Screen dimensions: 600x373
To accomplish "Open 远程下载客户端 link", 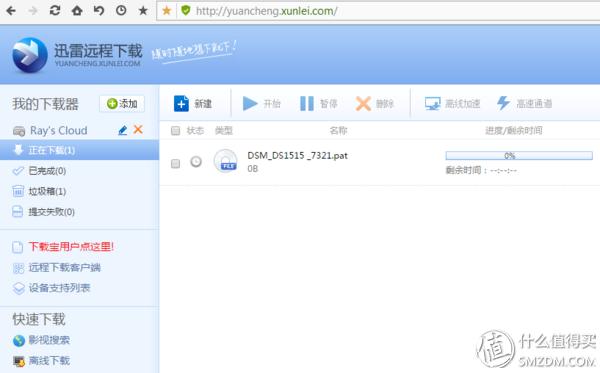I will (64, 267).
